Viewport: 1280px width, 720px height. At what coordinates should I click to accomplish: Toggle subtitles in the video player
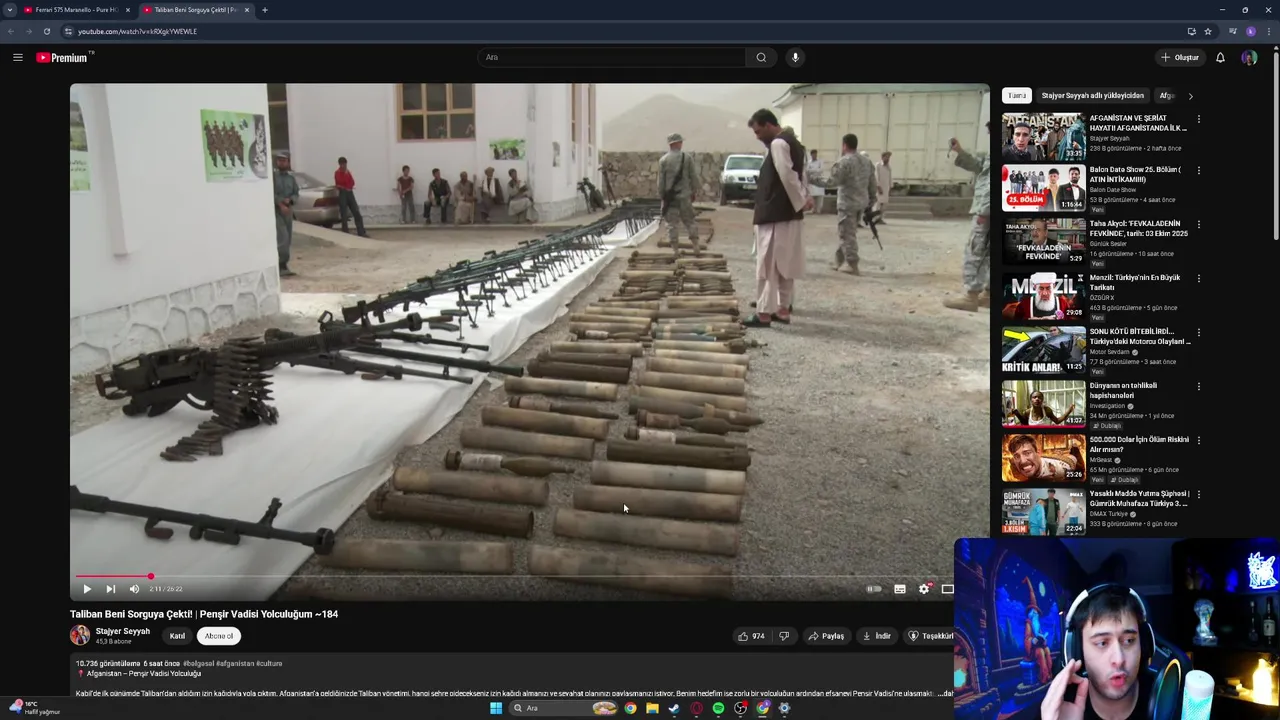[900, 589]
